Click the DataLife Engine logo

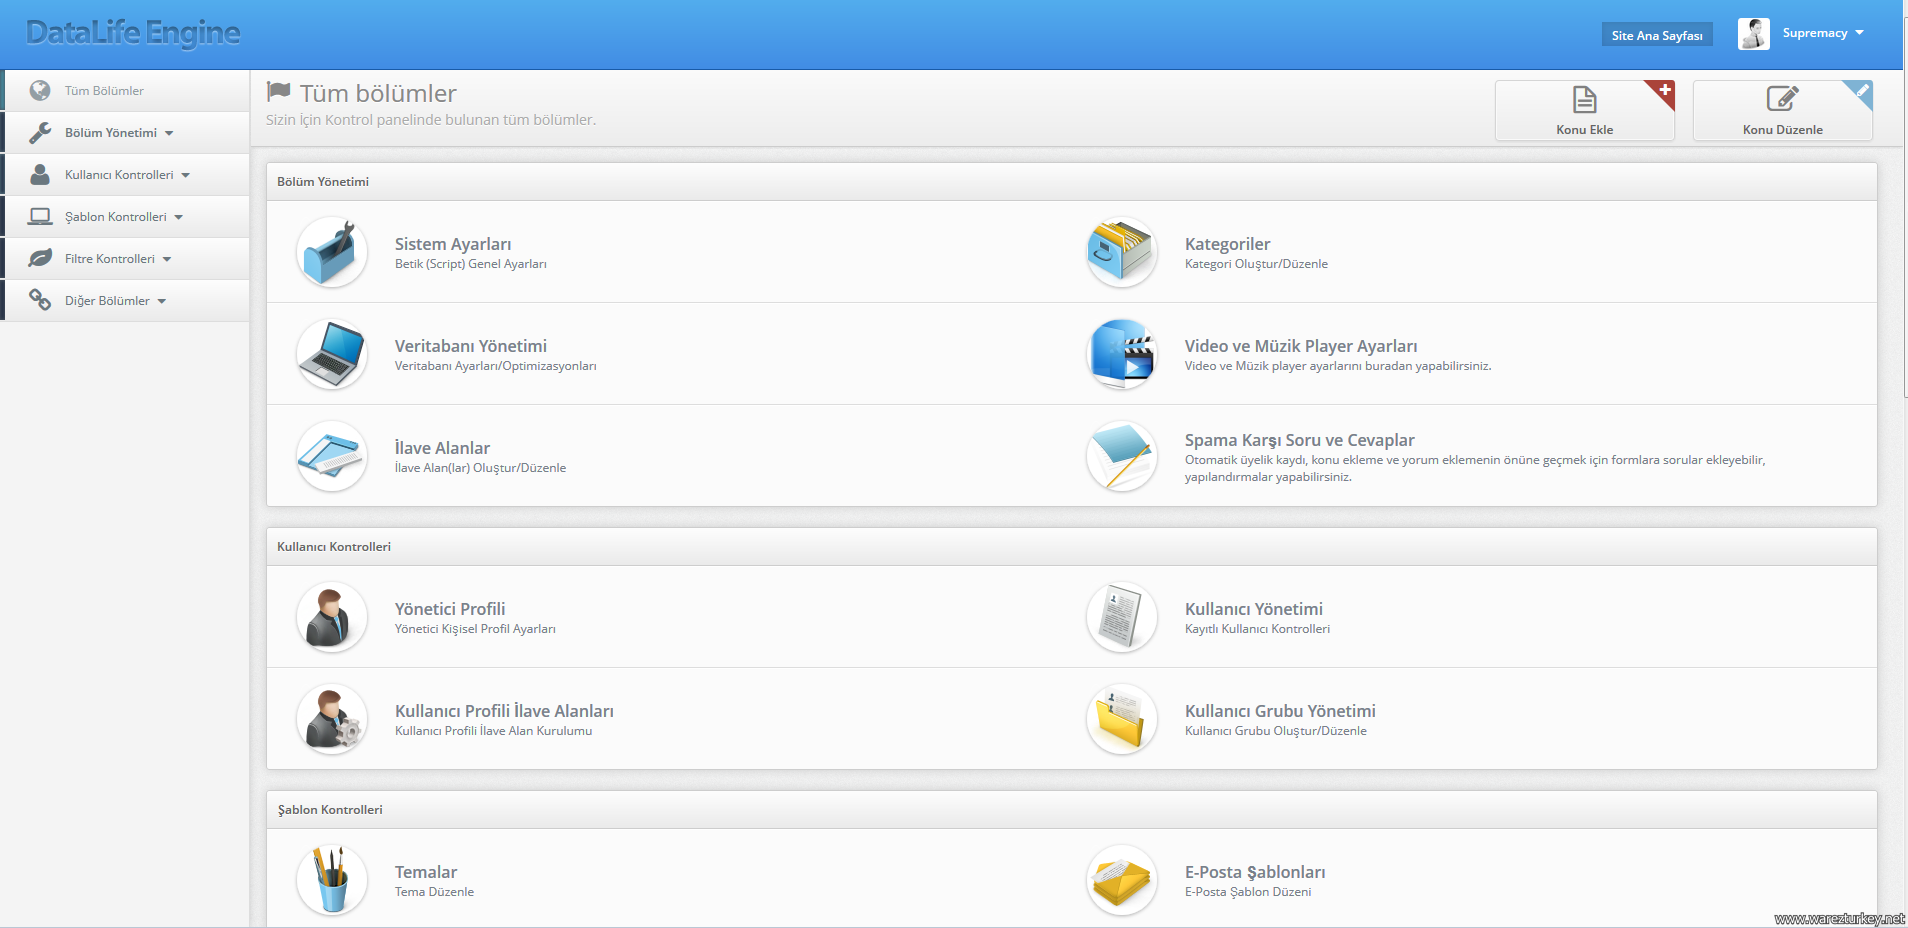[133, 33]
